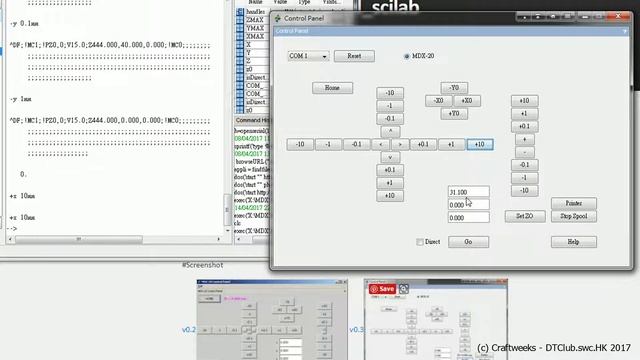Click the Scilab console prompt line (-->)
This screenshot has width=640, height=360.
pos(12,229)
